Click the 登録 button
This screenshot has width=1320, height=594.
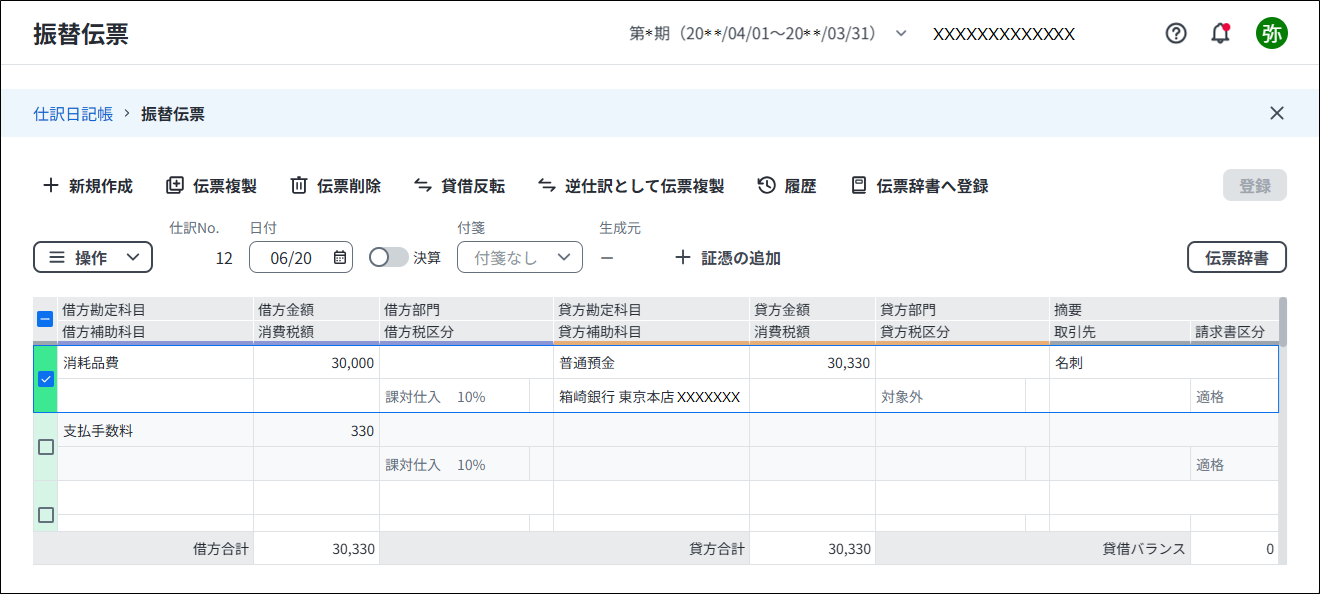point(1254,185)
